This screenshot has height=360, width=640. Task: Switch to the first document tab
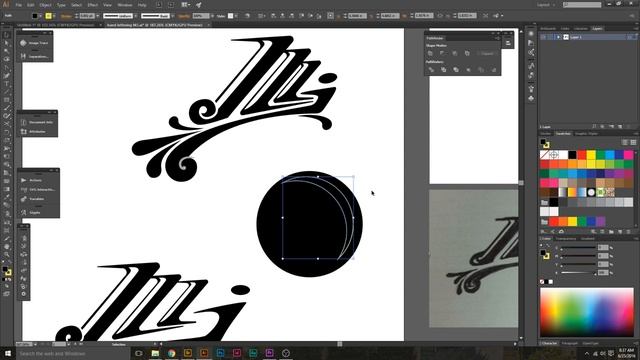[x=56, y=25]
